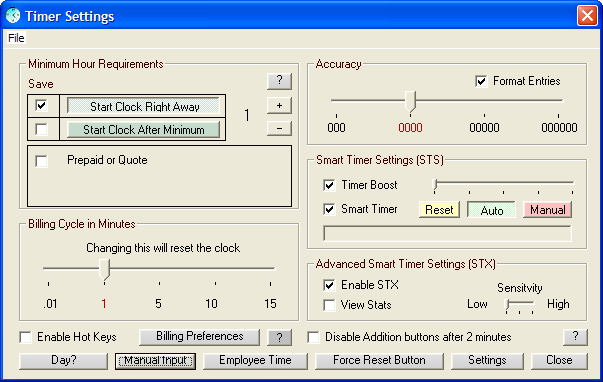Viewport: 603px width, 382px height.
Task: Select the green Auto smart timer mode
Action: 491,210
